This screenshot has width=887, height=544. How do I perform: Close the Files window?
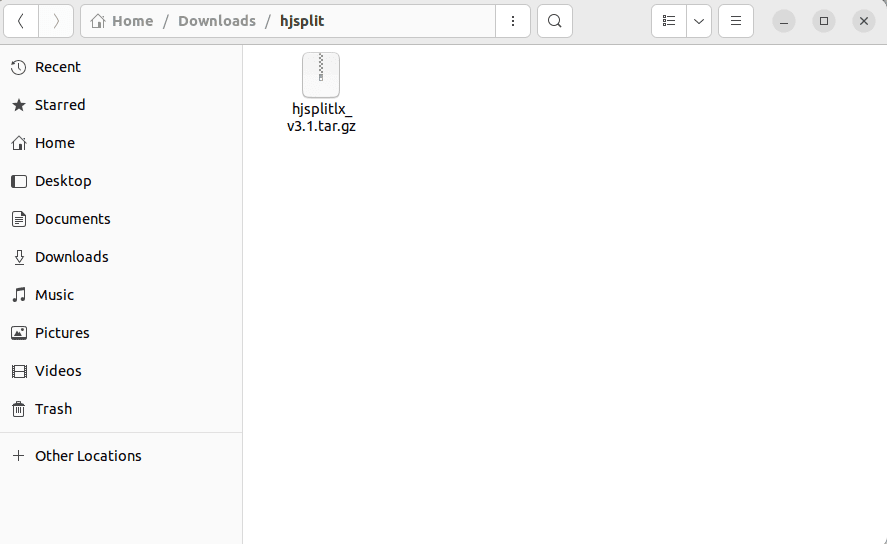[x=863, y=21]
